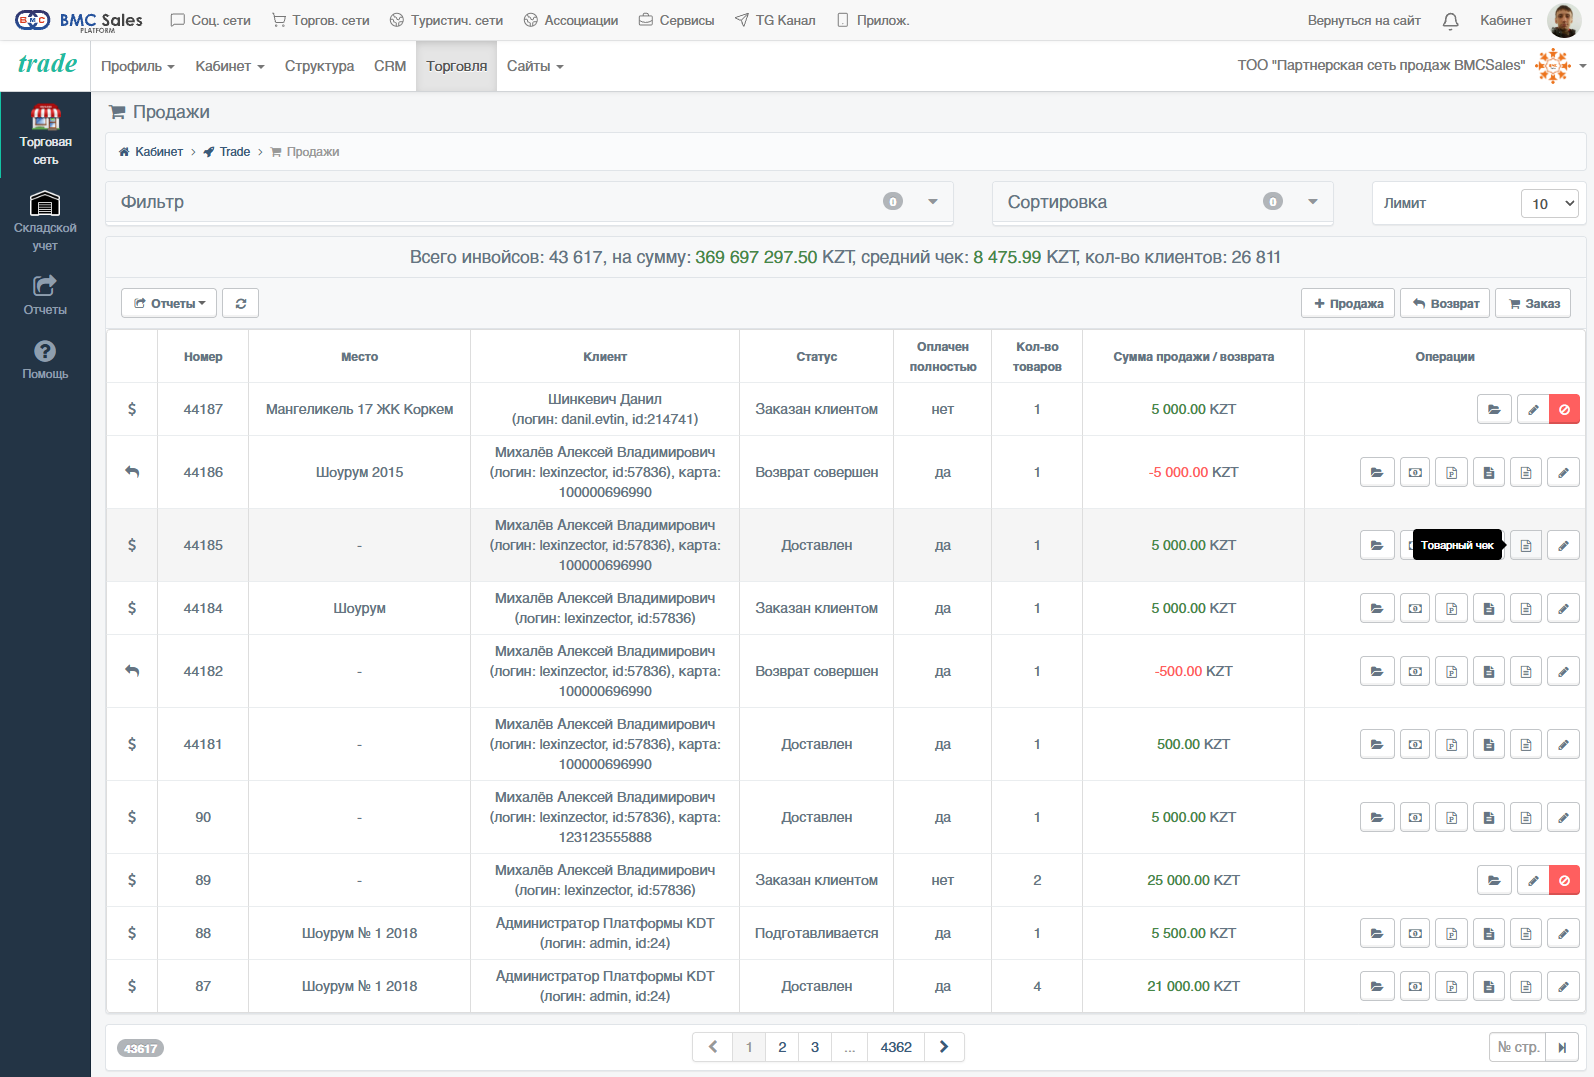The height and width of the screenshot is (1077, 1594).
Task: Switch to the CRM tab
Action: (x=390, y=66)
